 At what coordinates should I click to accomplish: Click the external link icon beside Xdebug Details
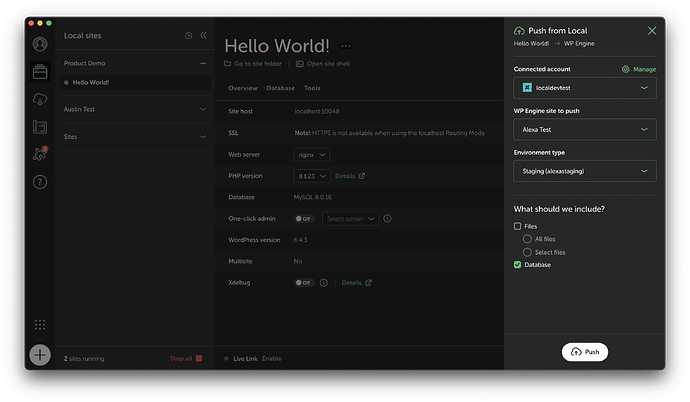click(x=368, y=283)
